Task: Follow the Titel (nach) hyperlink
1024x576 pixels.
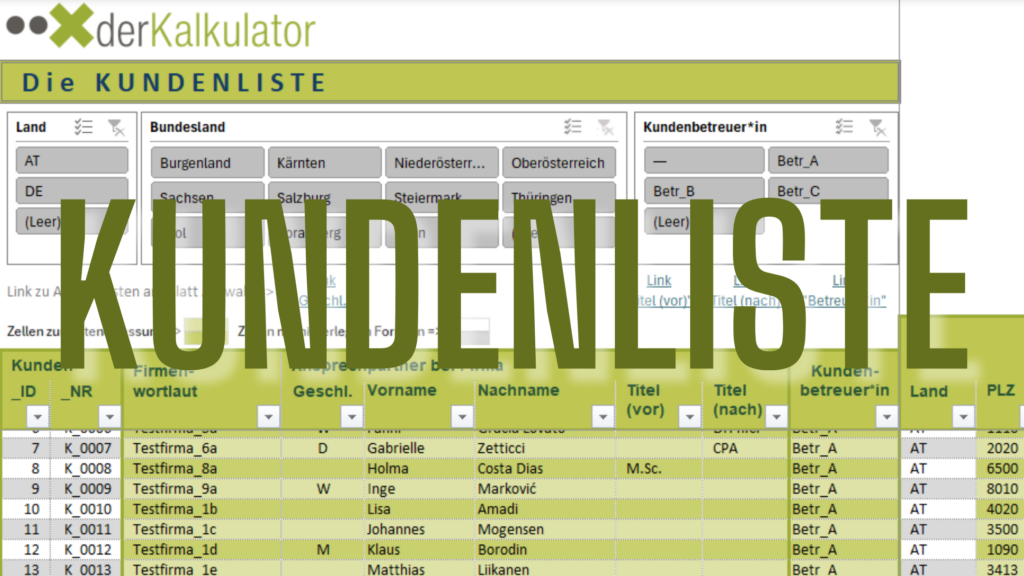Action: pyautogui.click(x=747, y=300)
